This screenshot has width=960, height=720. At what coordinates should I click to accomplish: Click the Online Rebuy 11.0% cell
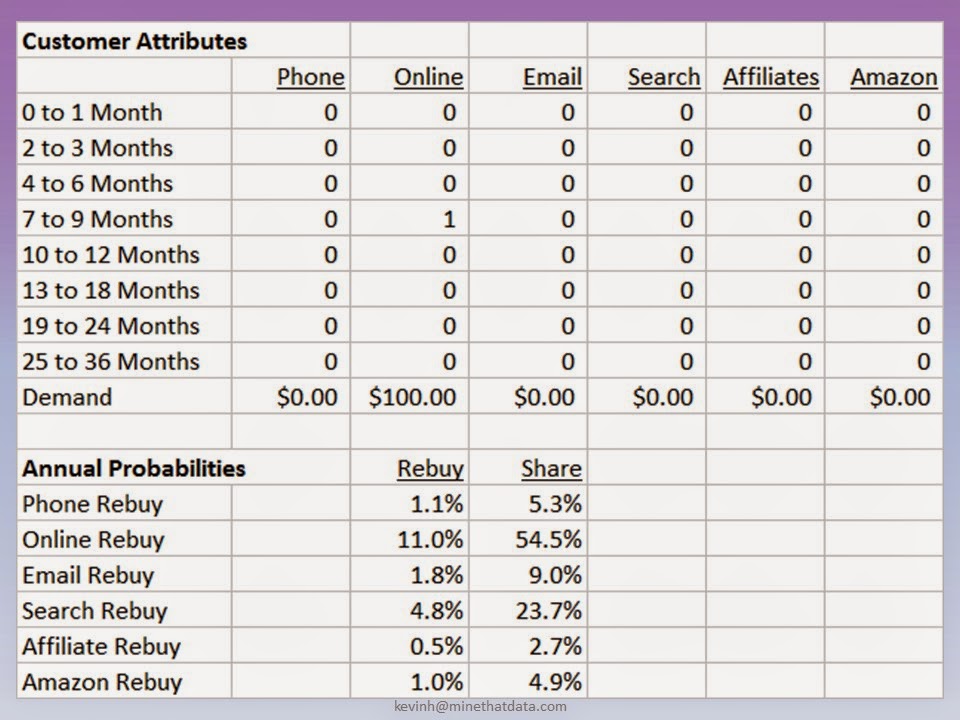(410, 539)
